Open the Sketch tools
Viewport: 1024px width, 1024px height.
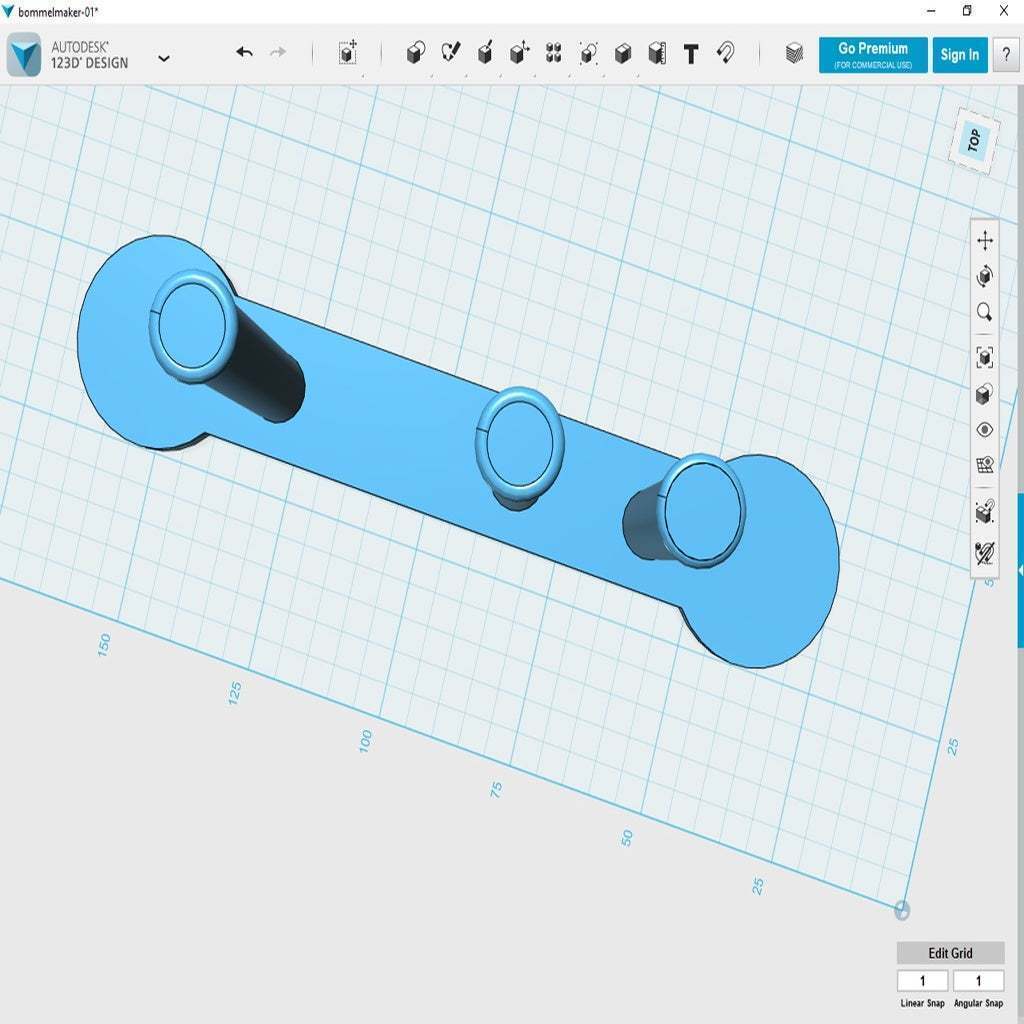tap(451, 52)
